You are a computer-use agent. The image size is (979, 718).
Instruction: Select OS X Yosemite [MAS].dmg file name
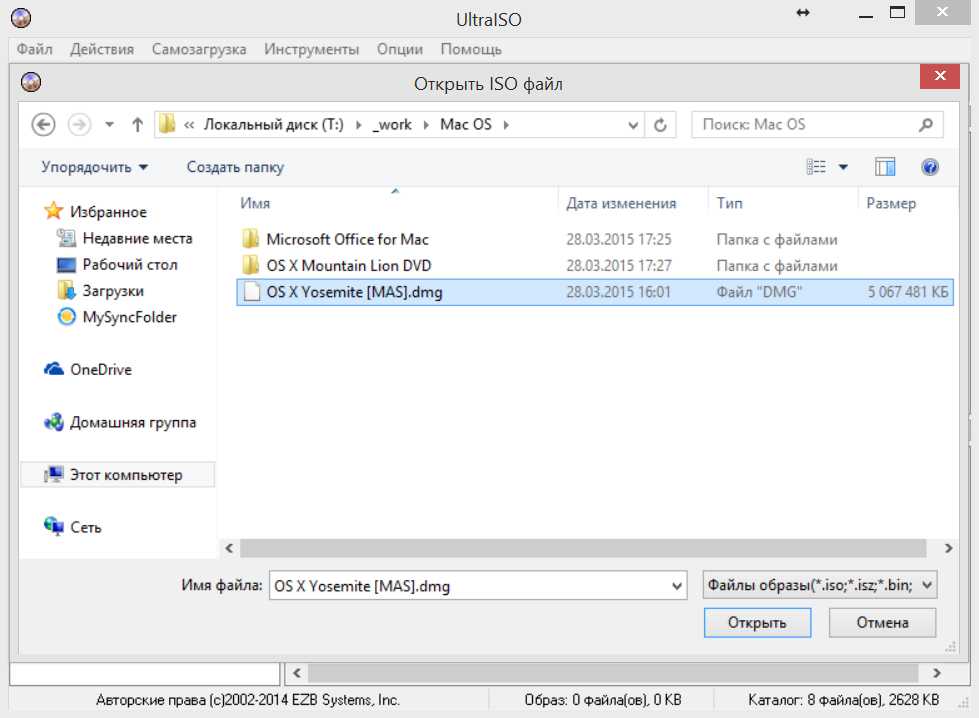click(355, 292)
